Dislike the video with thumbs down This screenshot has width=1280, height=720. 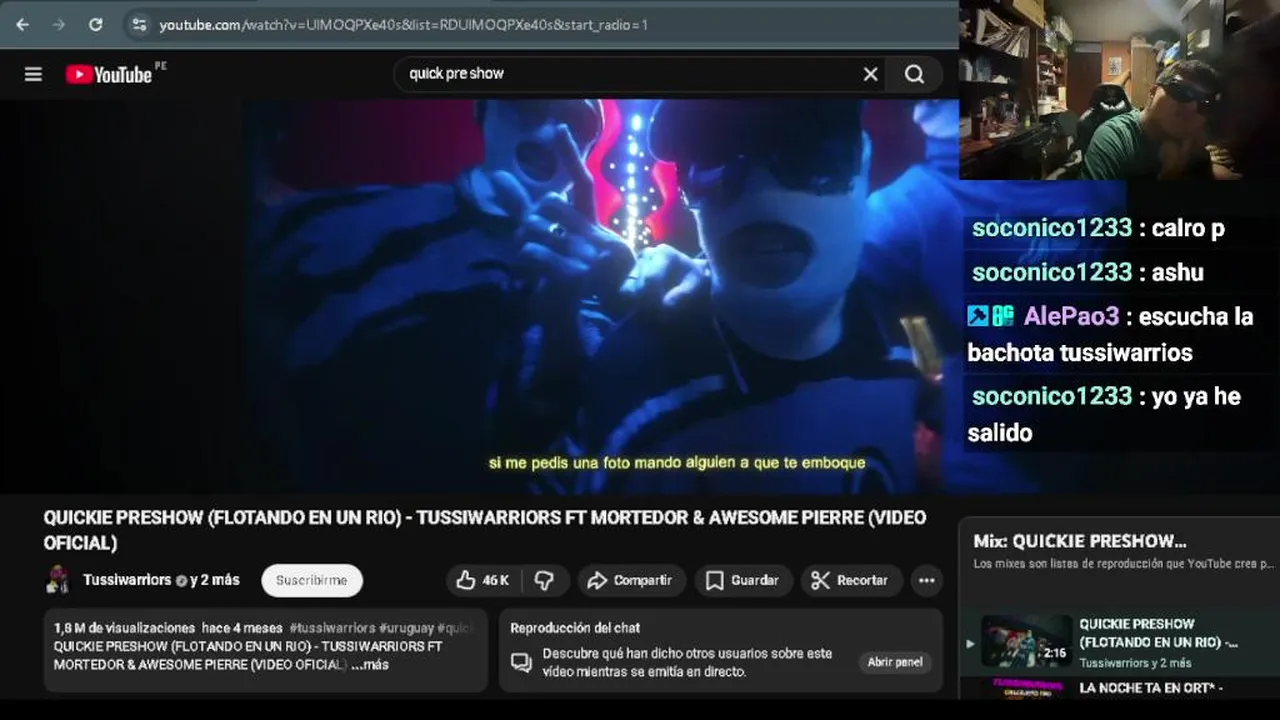[544, 580]
